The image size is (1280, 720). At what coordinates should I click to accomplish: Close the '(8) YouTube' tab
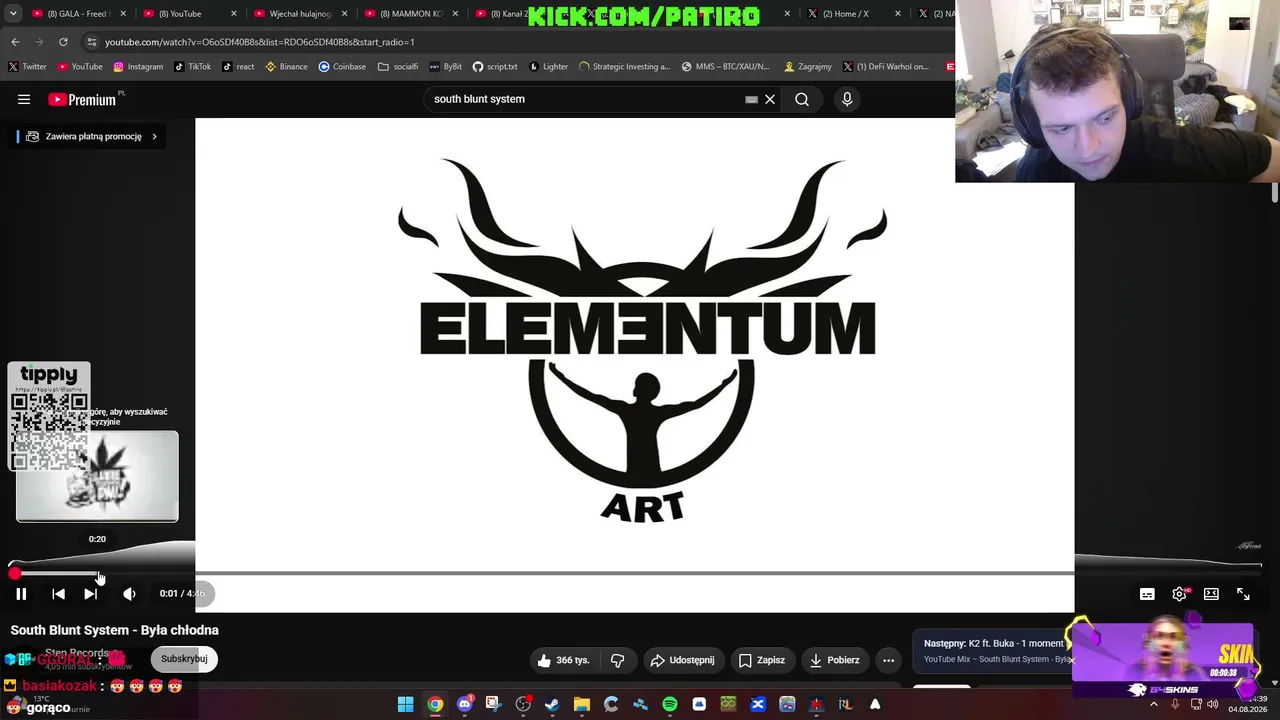(235, 14)
